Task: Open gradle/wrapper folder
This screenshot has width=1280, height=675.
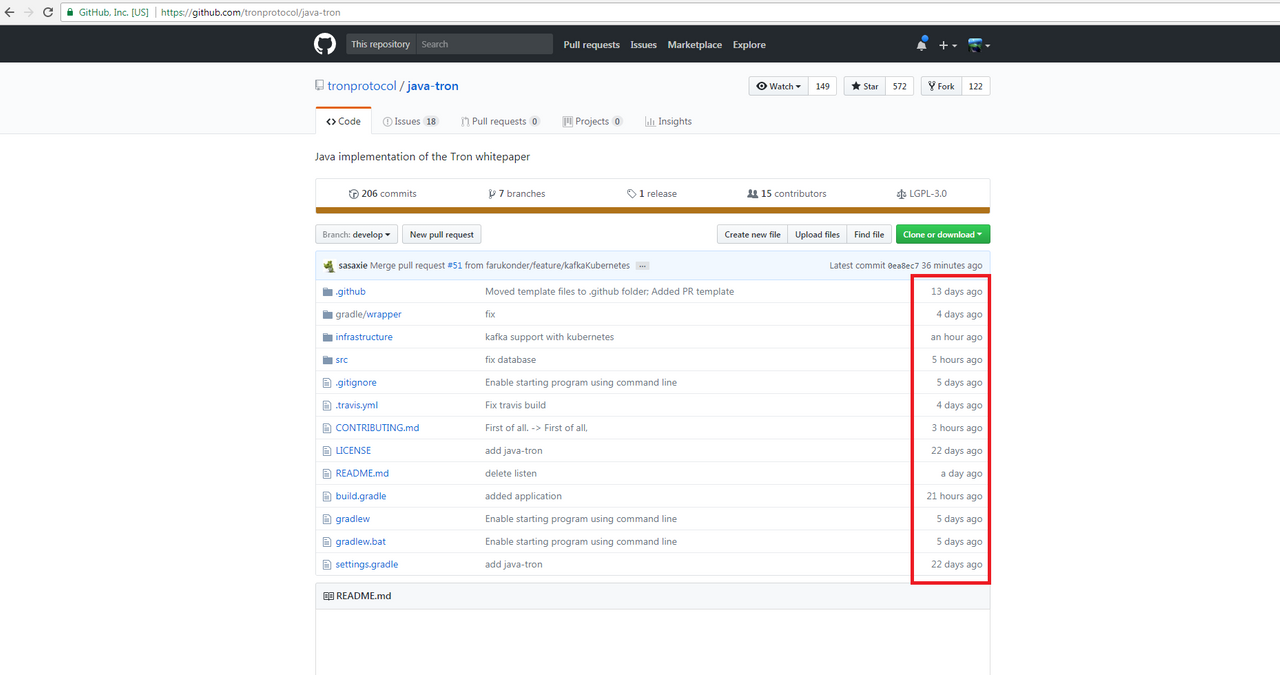Action: [x=369, y=314]
